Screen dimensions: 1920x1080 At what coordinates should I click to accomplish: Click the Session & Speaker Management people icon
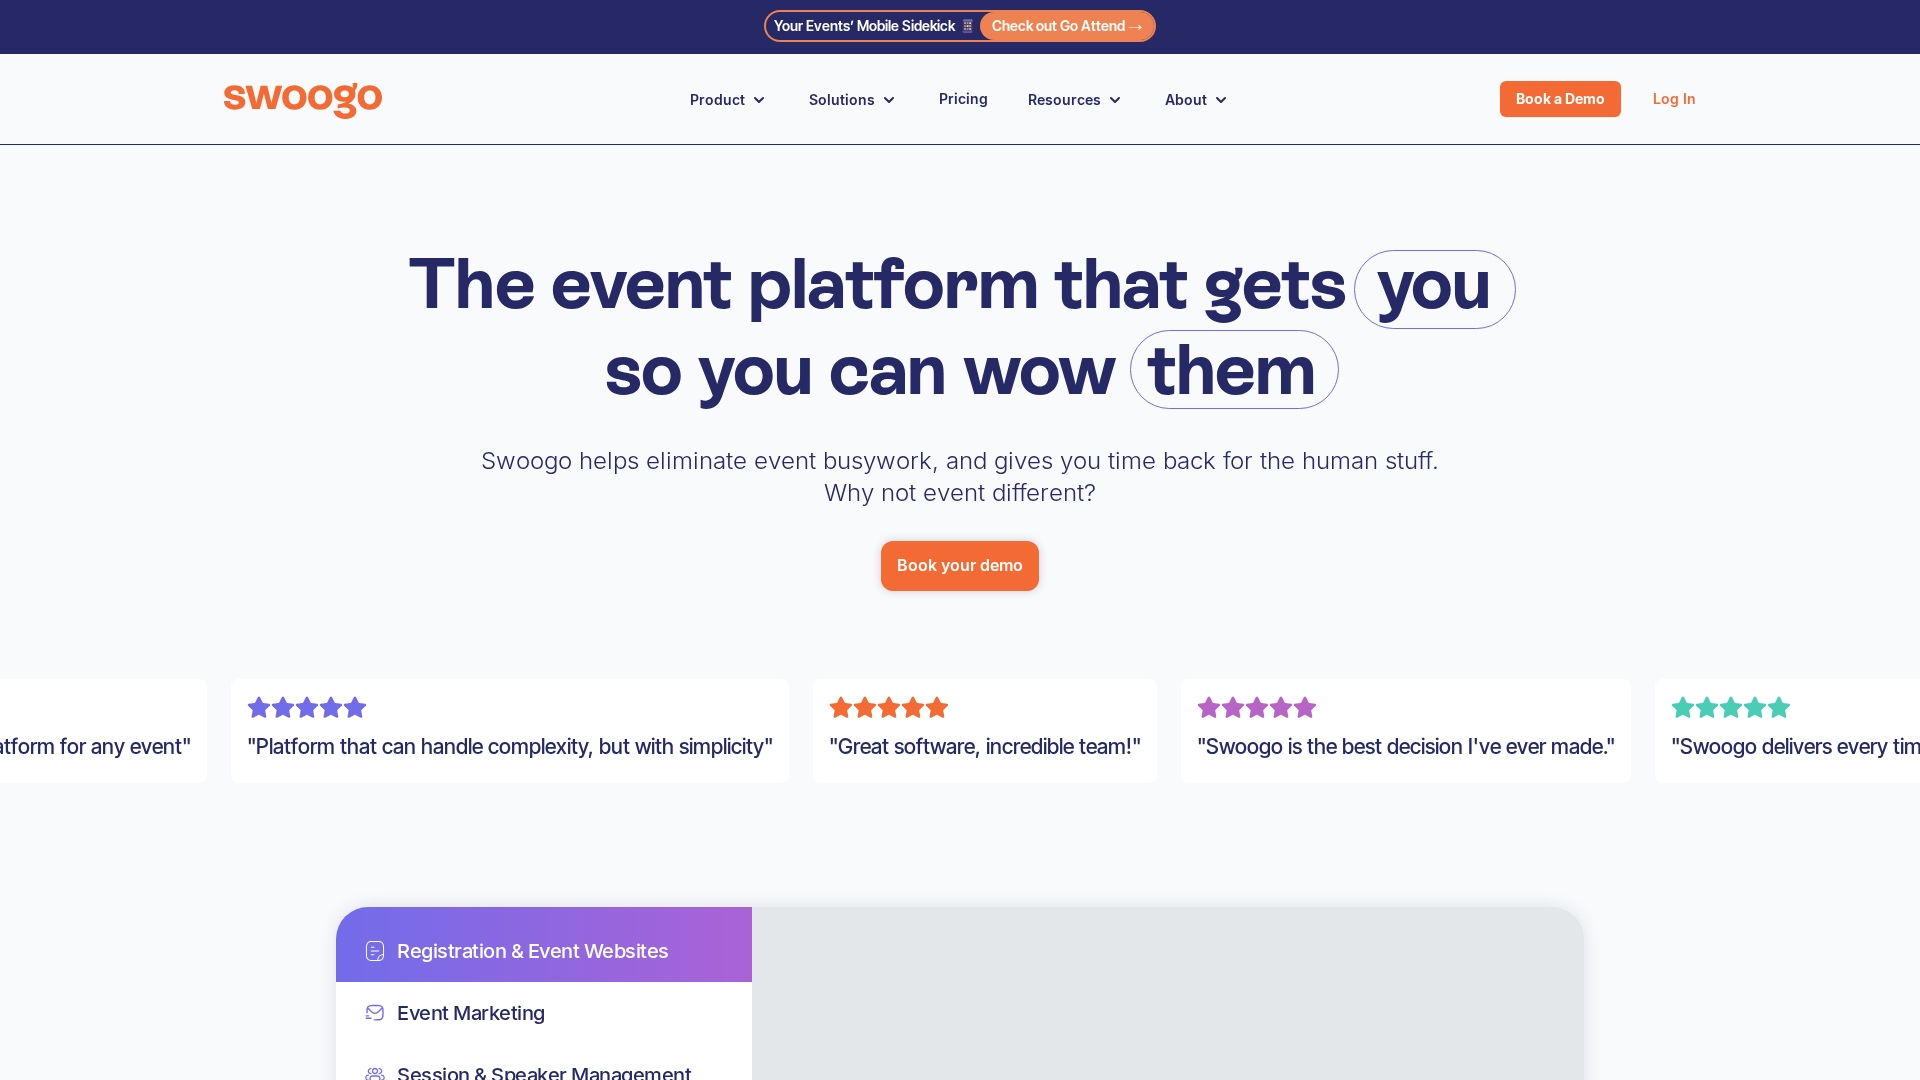point(375,1073)
